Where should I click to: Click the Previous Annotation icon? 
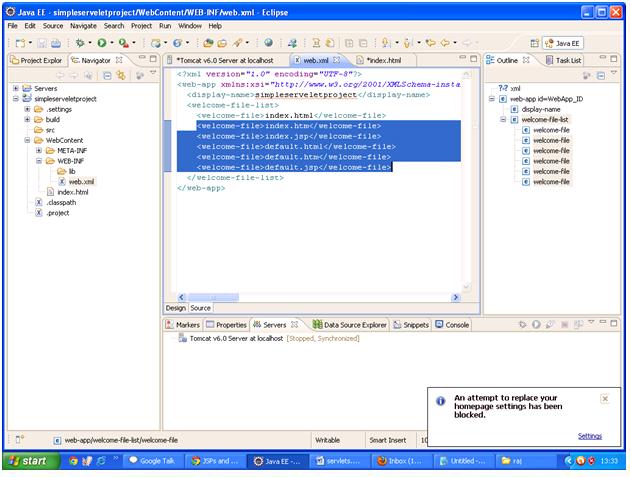[408, 43]
